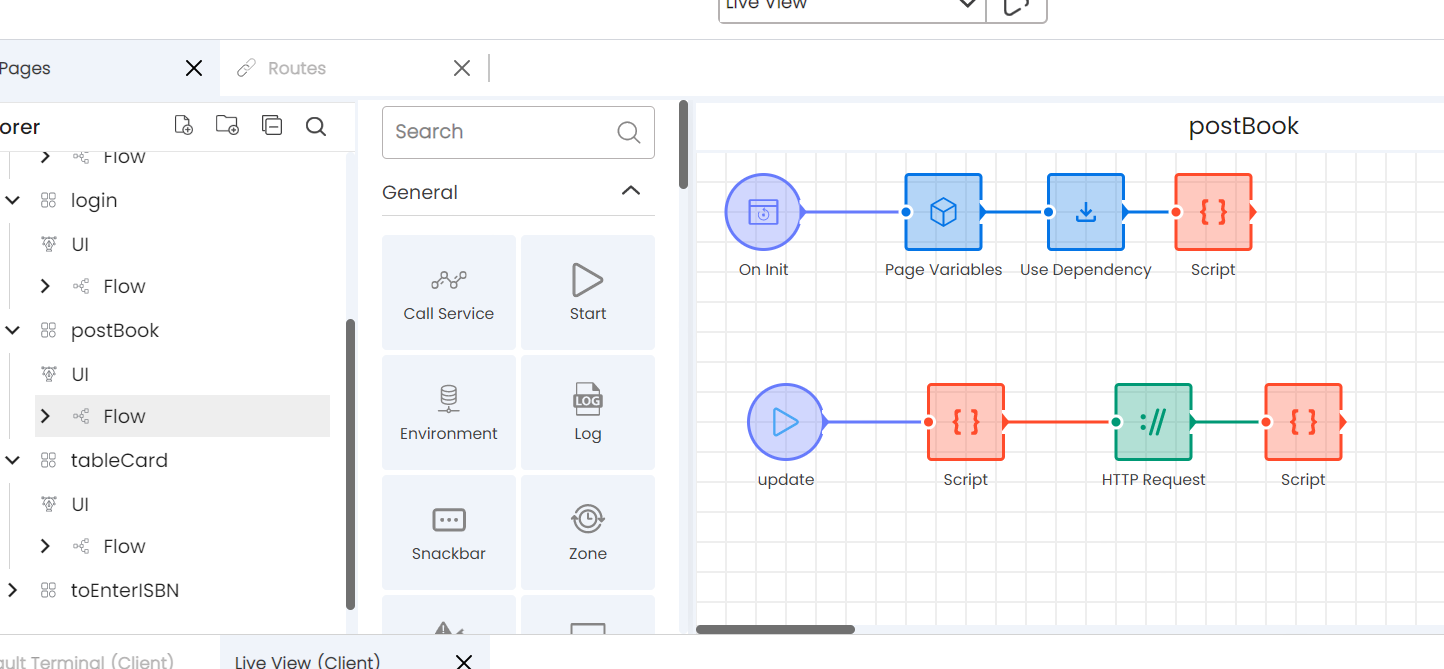Select the login page in explorer
The image size is (1444, 669).
tap(94, 200)
